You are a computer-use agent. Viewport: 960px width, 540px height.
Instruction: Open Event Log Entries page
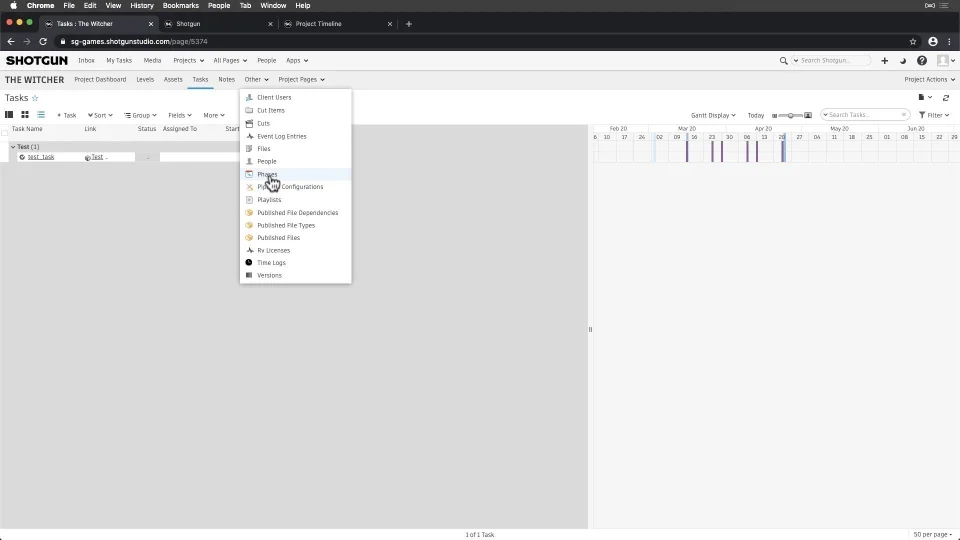click(x=282, y=136)
